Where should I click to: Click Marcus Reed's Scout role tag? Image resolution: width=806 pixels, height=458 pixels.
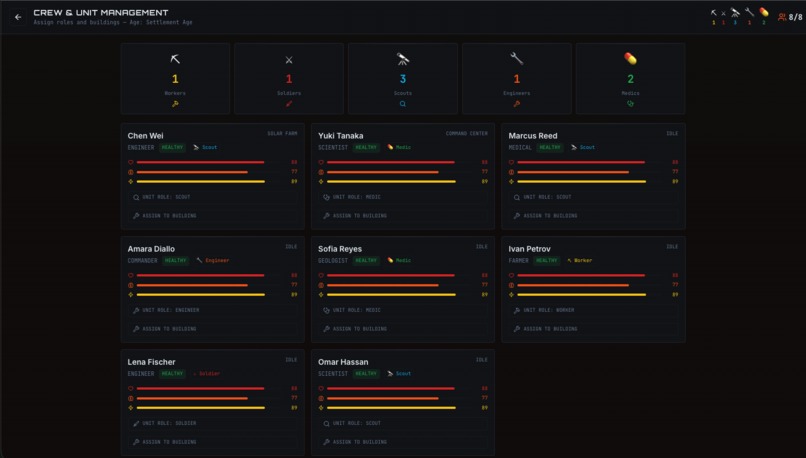tap(583, 148)
